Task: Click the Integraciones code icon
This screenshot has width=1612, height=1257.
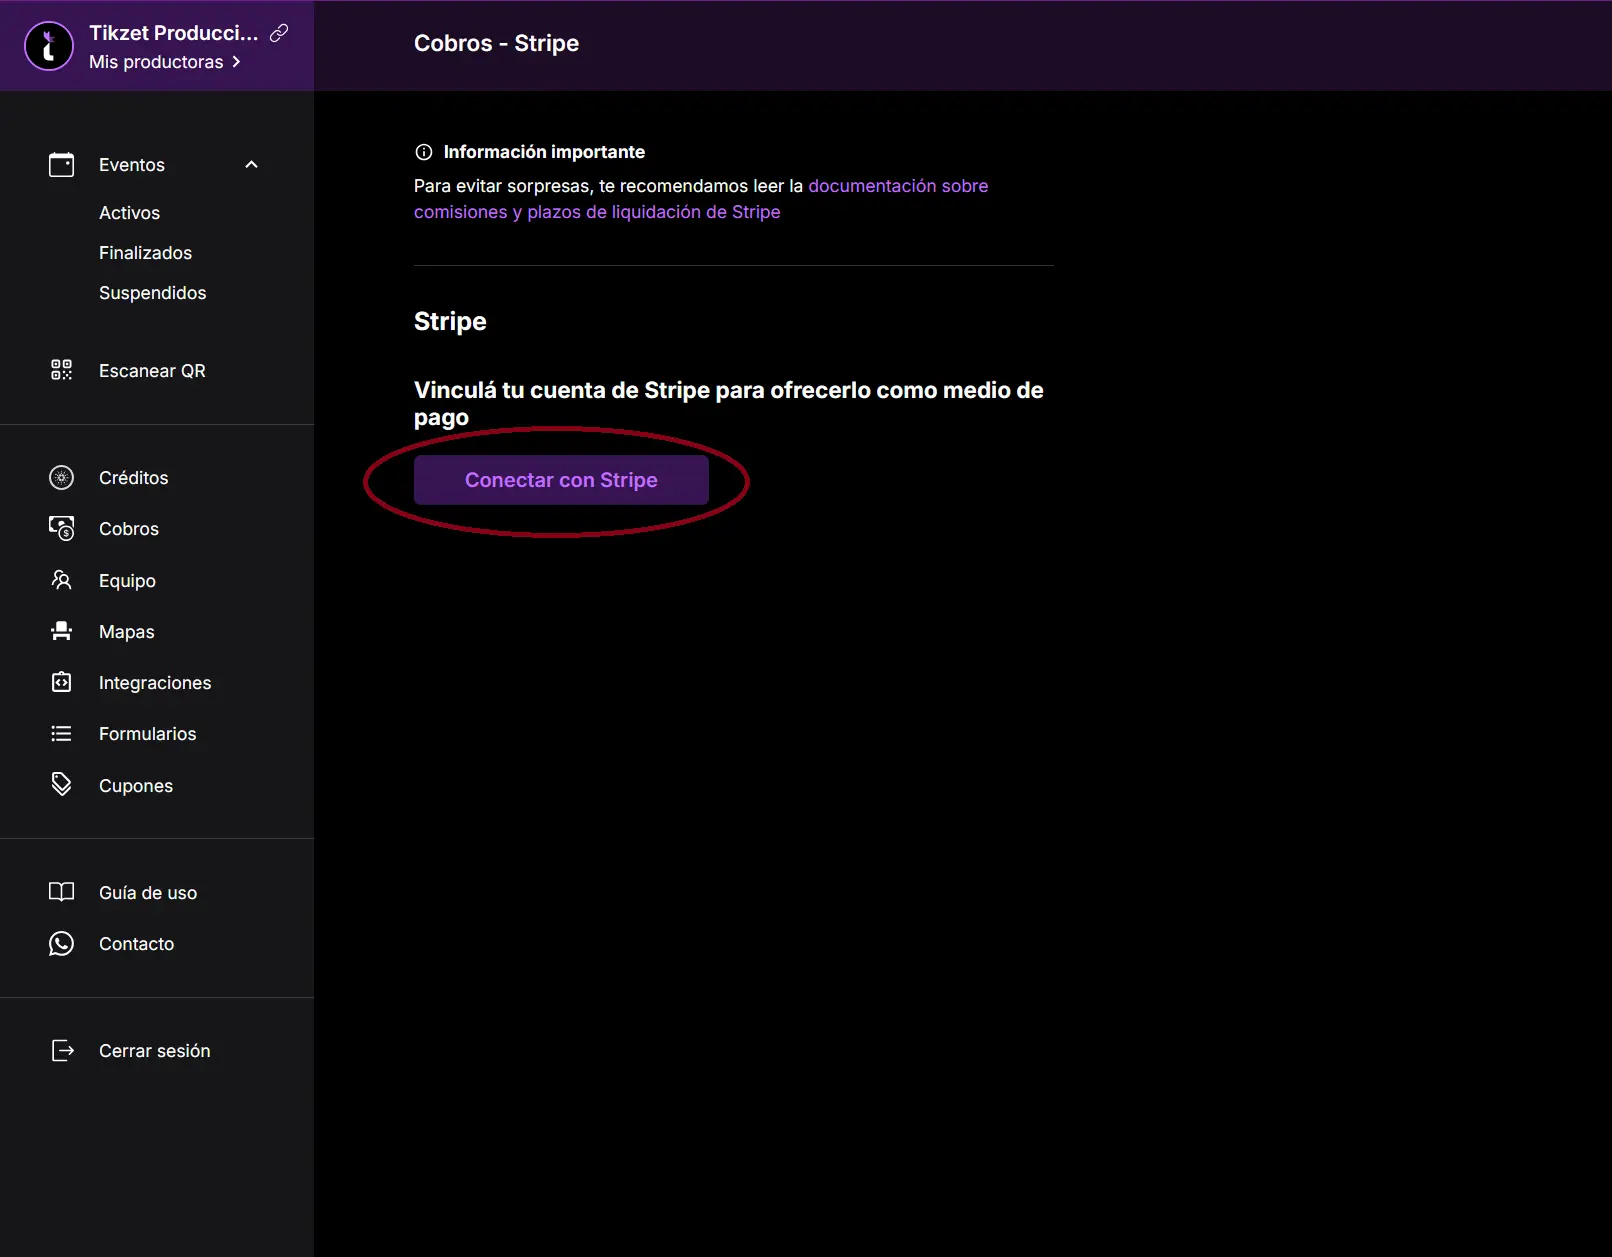Action: (x=61, y=682)
